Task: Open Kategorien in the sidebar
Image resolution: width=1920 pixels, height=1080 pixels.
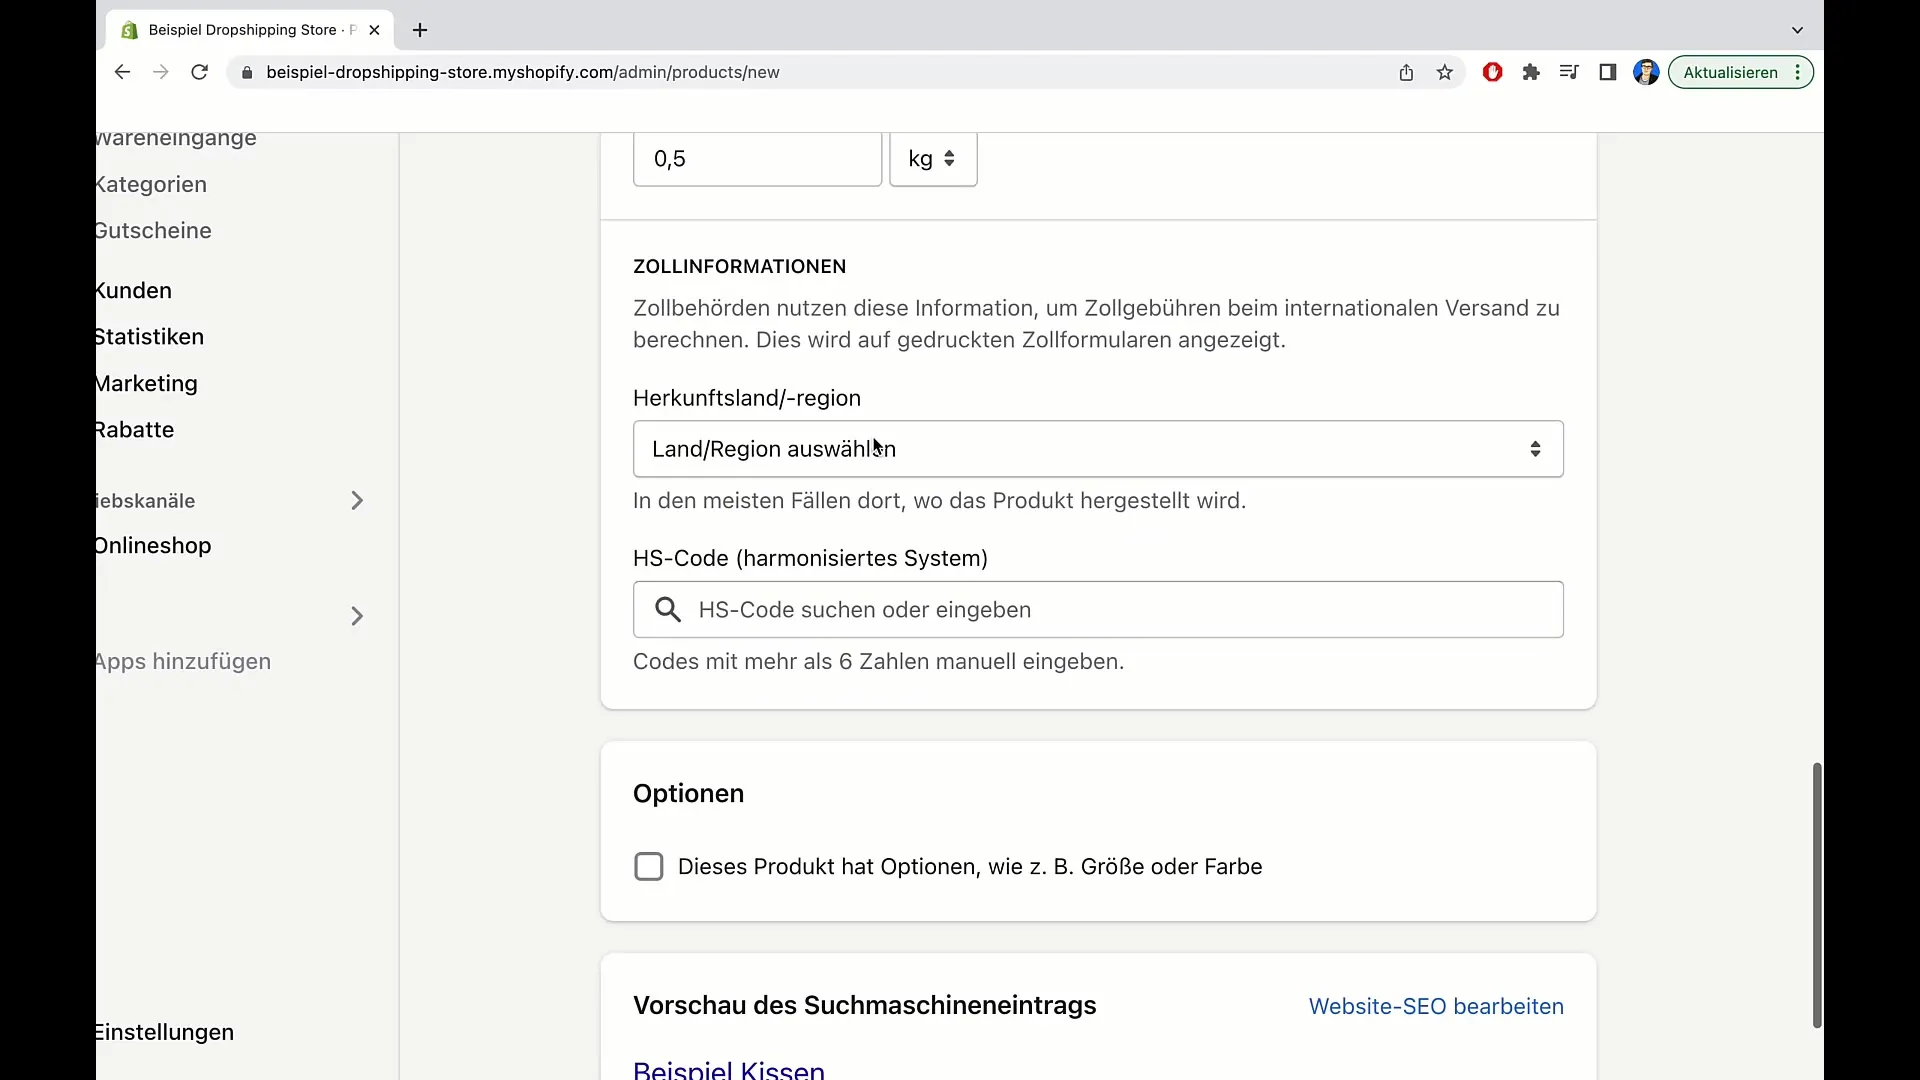Action: pos(151,184)
